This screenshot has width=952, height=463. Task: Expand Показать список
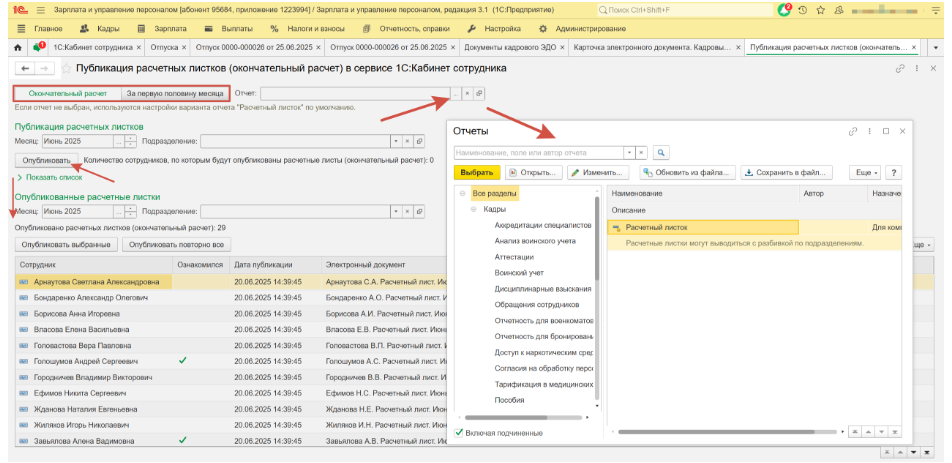pyautogui.click(x=50, y=178)
